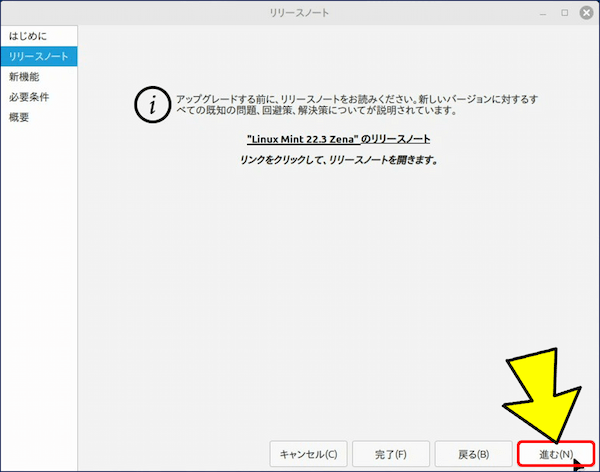
Task: Open the 新機能 sidebar page
Action: [39, 77]
